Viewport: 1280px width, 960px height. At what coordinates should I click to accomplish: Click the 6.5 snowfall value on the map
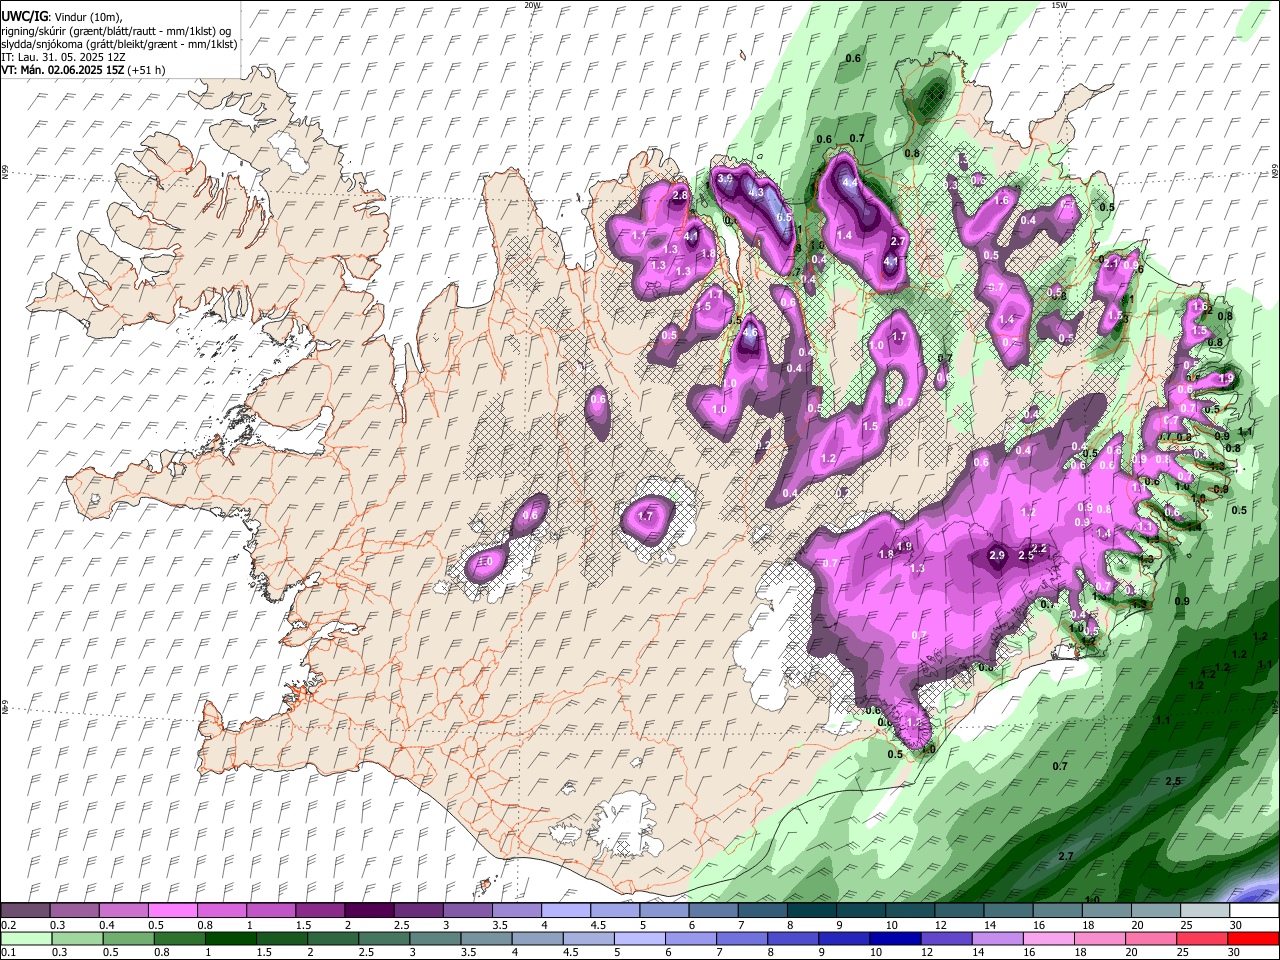(x=784, y=217)
